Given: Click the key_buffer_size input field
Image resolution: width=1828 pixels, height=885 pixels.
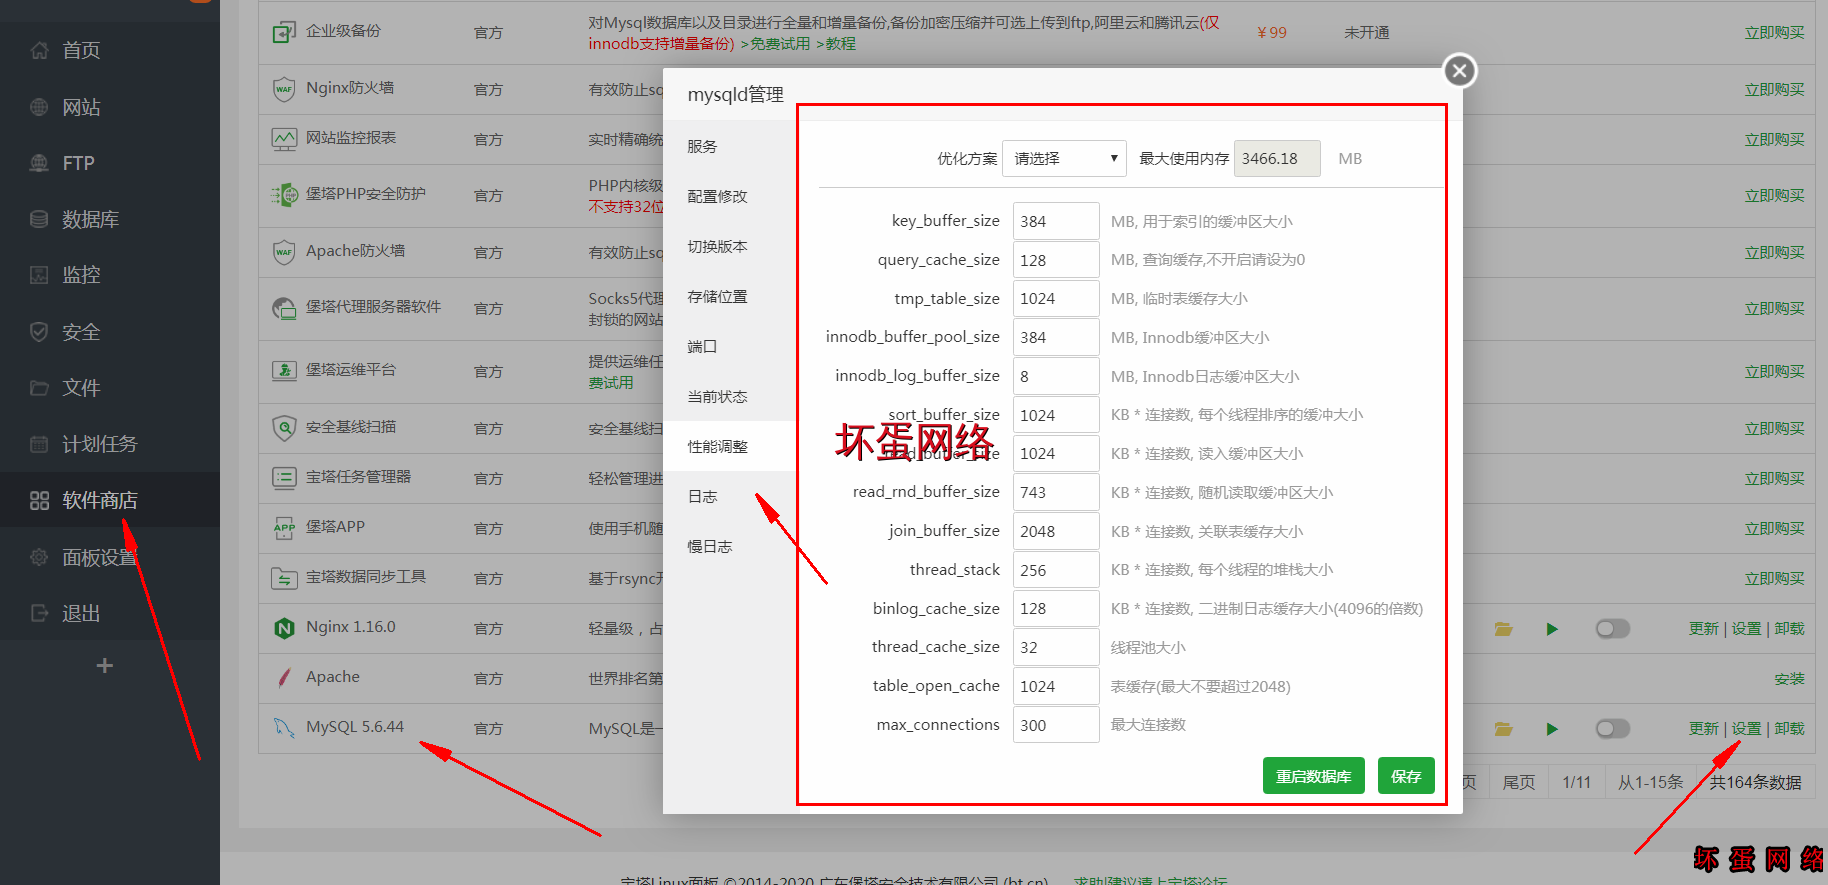Looking at the screenshot, I should (1056, 221).
